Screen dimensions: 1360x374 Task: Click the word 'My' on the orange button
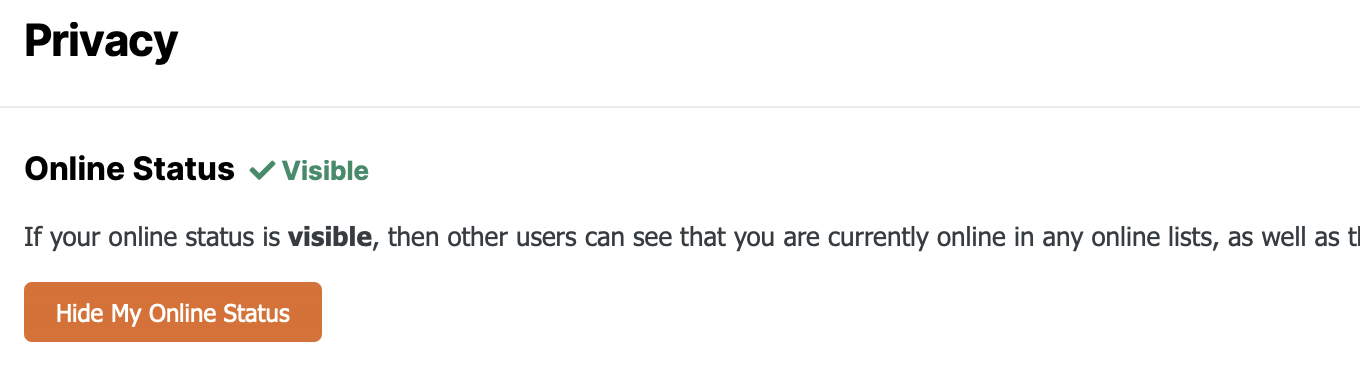pyautogui.click(x=125, y=313)
